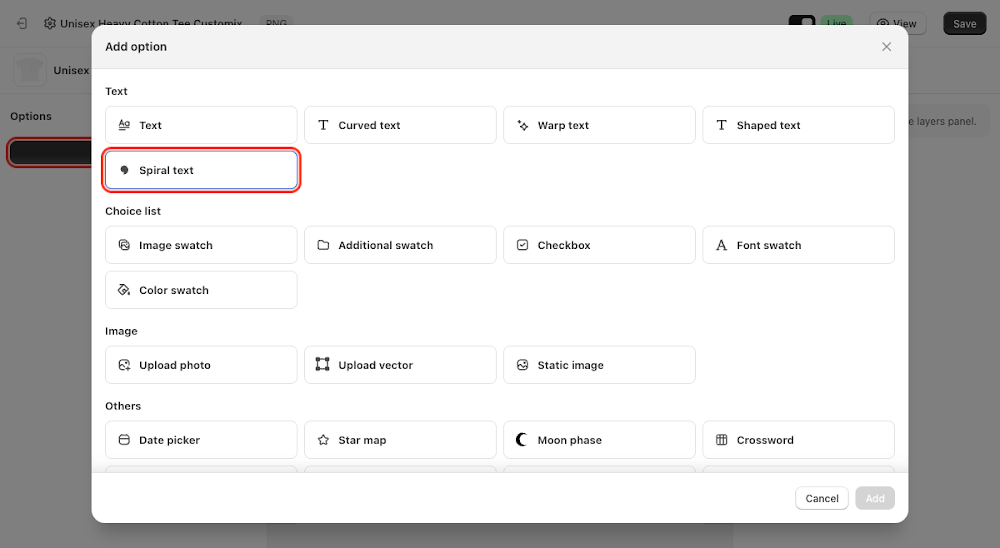Image resolution: width=1000 pixels, height=548 pixels.
Task: Select the Upload vector option
Action: (x=400, y=365)
